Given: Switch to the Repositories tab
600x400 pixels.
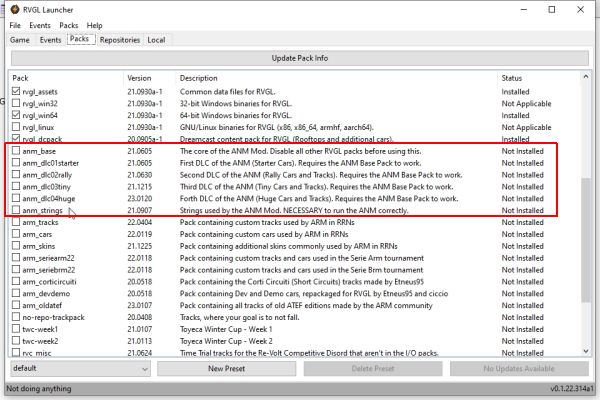Looking at the screenshot, I should tap(120, 40).
